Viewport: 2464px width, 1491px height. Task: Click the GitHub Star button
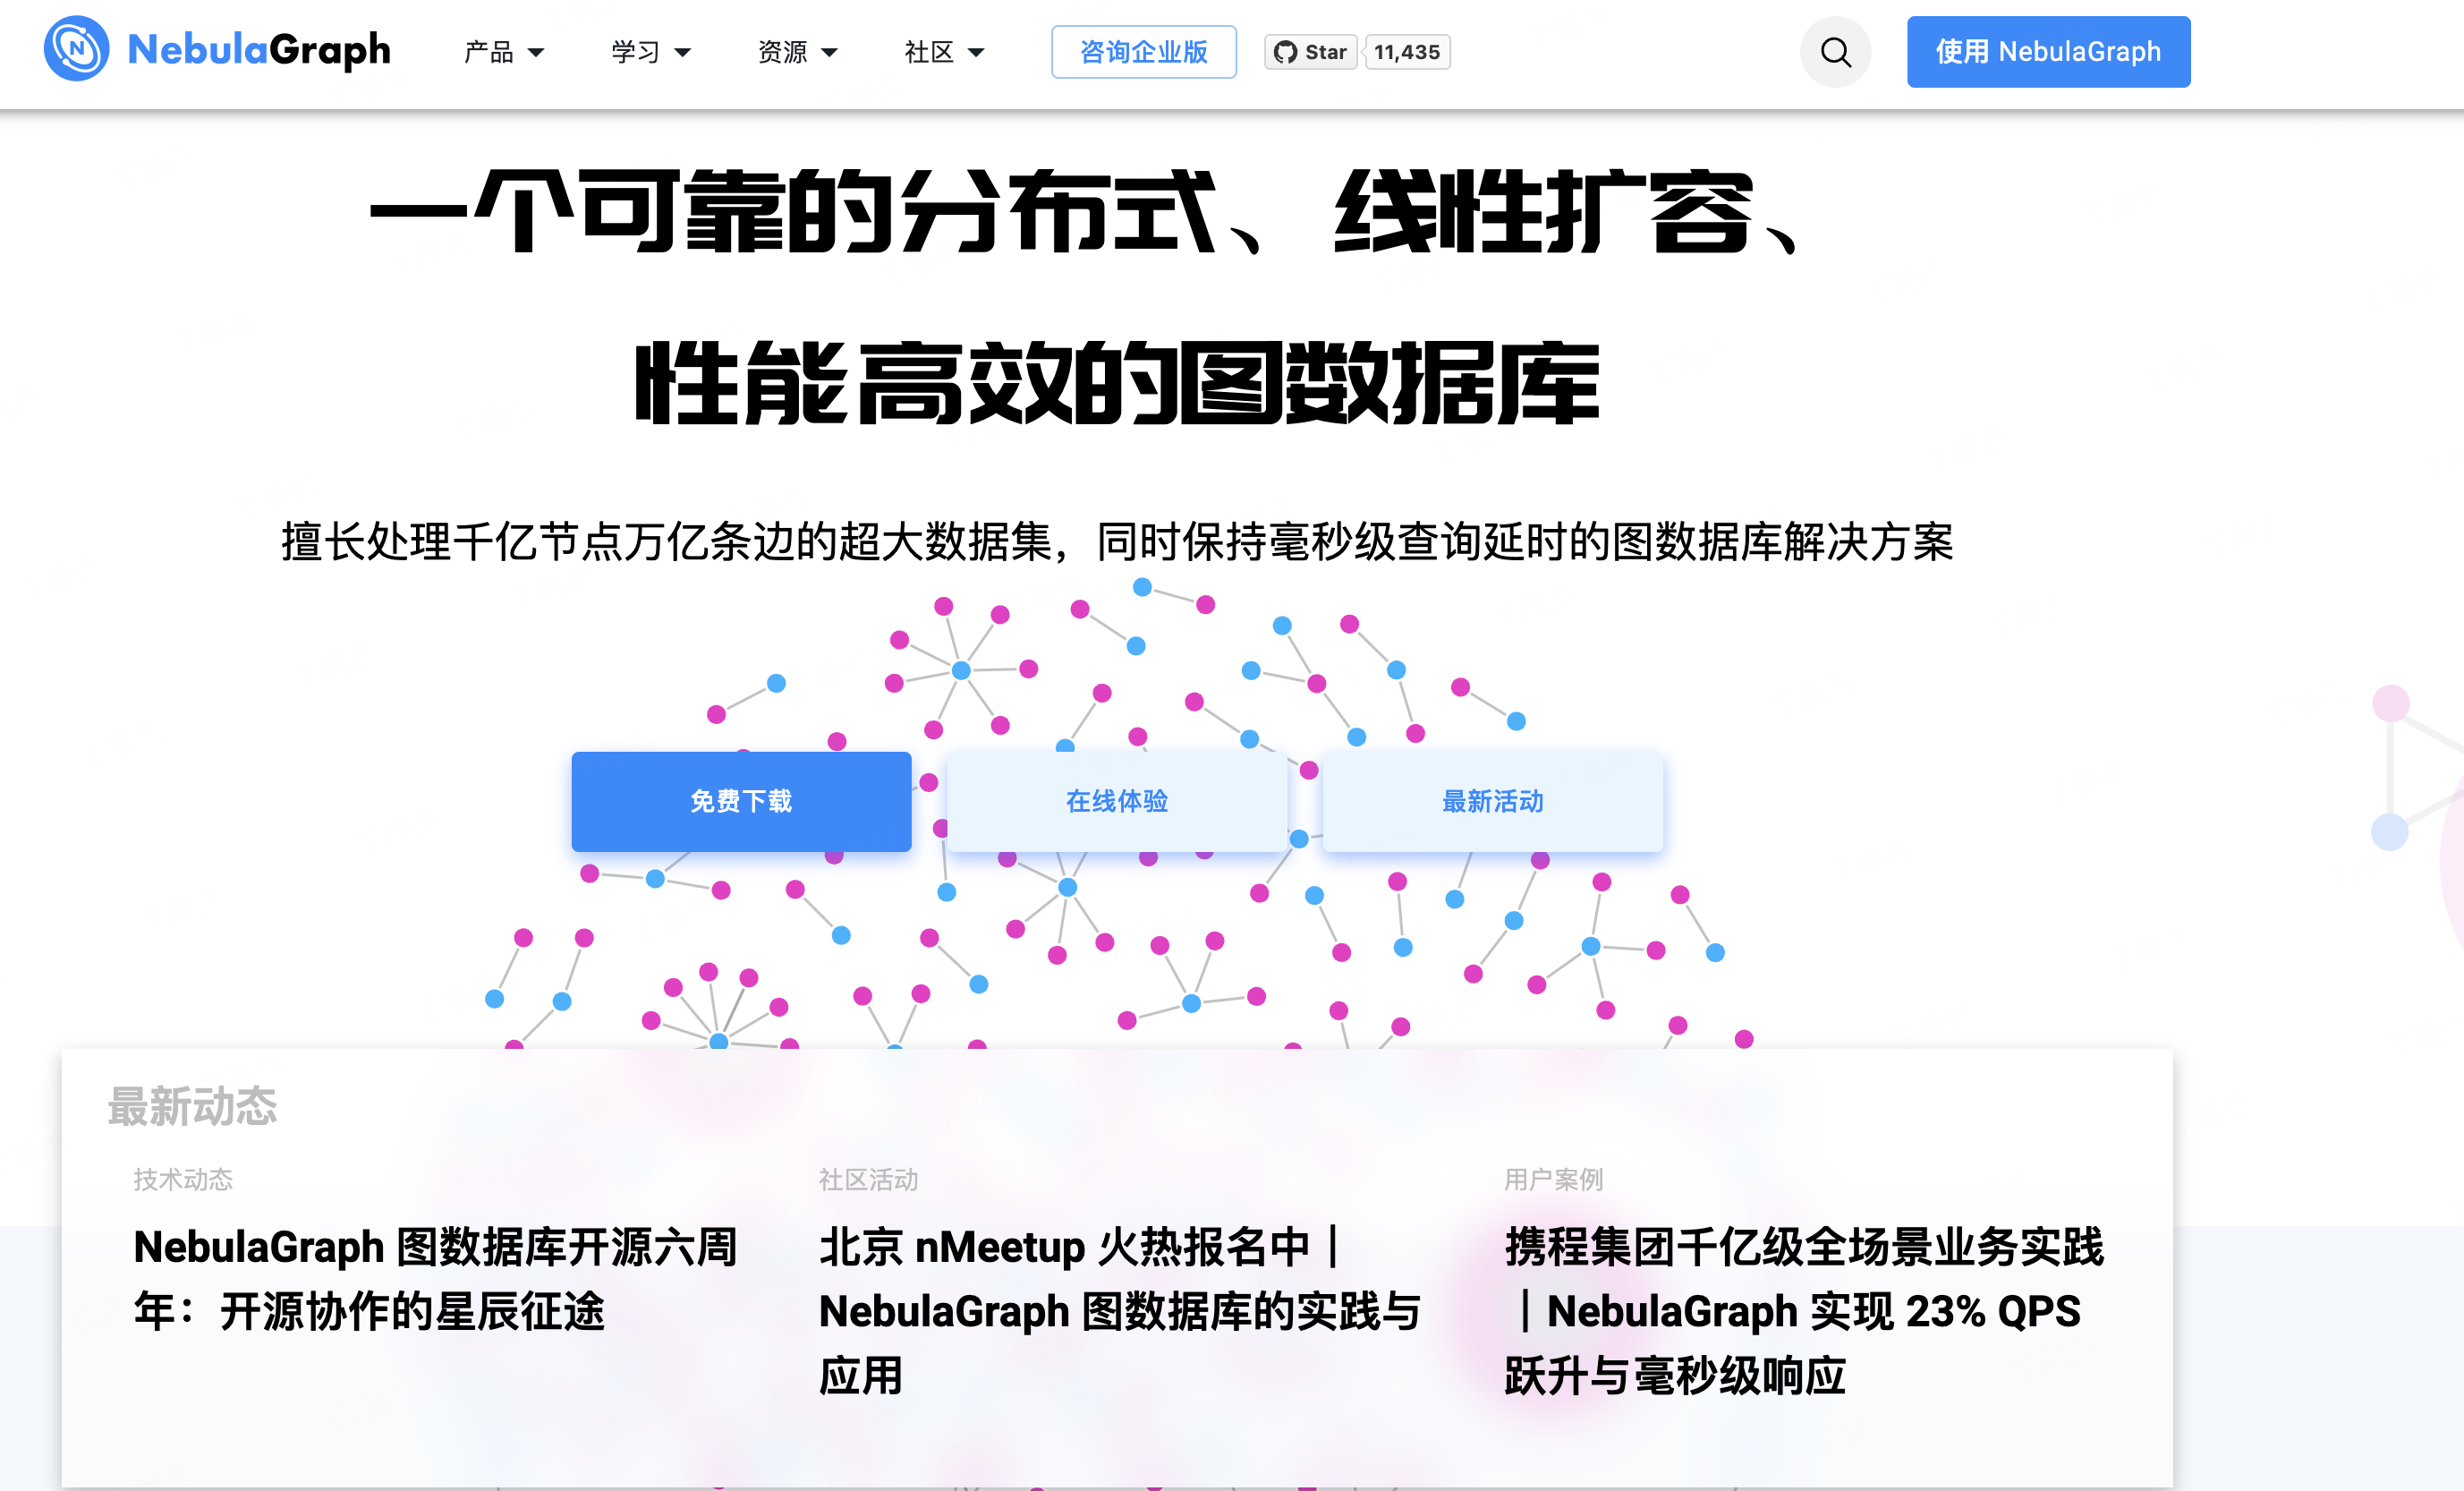[1311, 52]
